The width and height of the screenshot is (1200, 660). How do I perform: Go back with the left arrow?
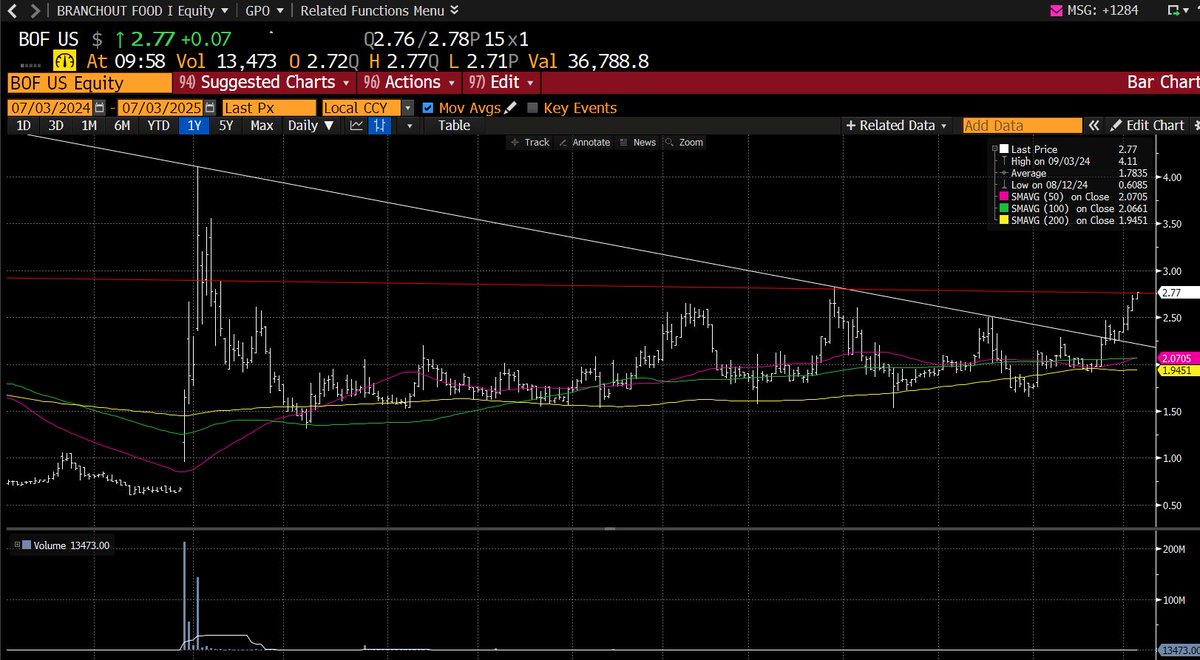coord(12,11)
